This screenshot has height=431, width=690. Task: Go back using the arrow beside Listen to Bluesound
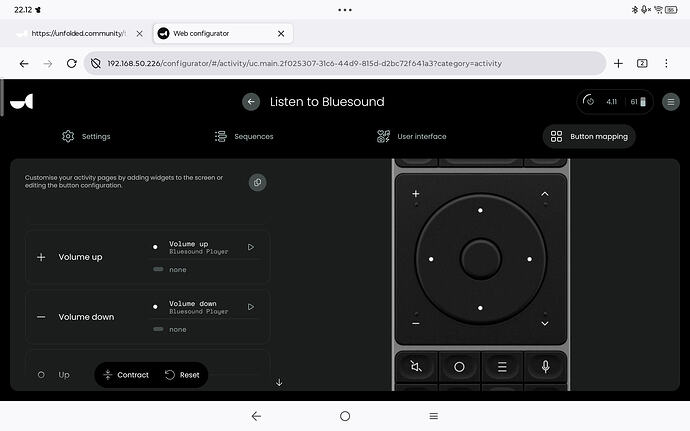(x=251, y=102)
